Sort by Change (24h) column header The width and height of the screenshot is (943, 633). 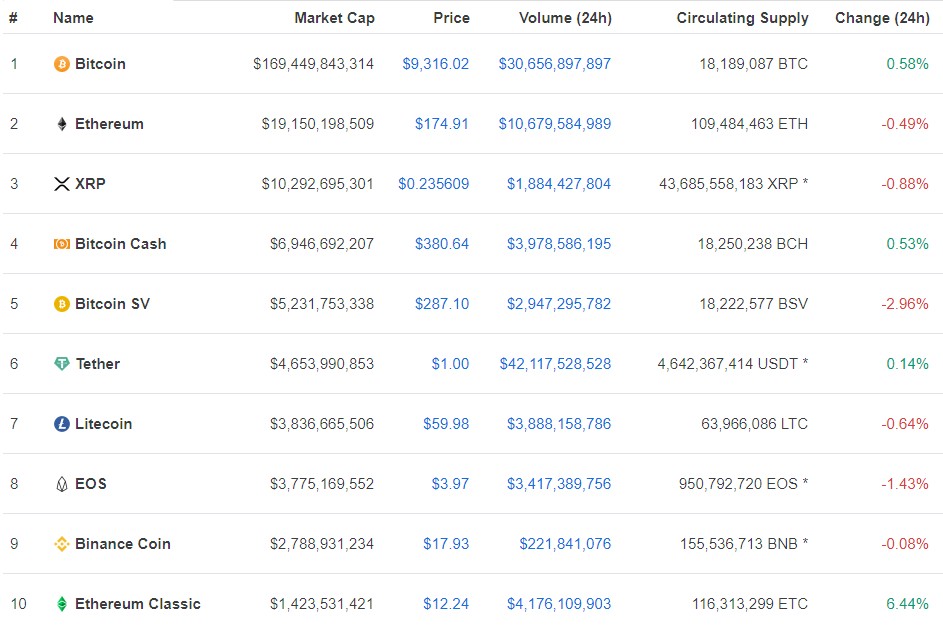882,18
